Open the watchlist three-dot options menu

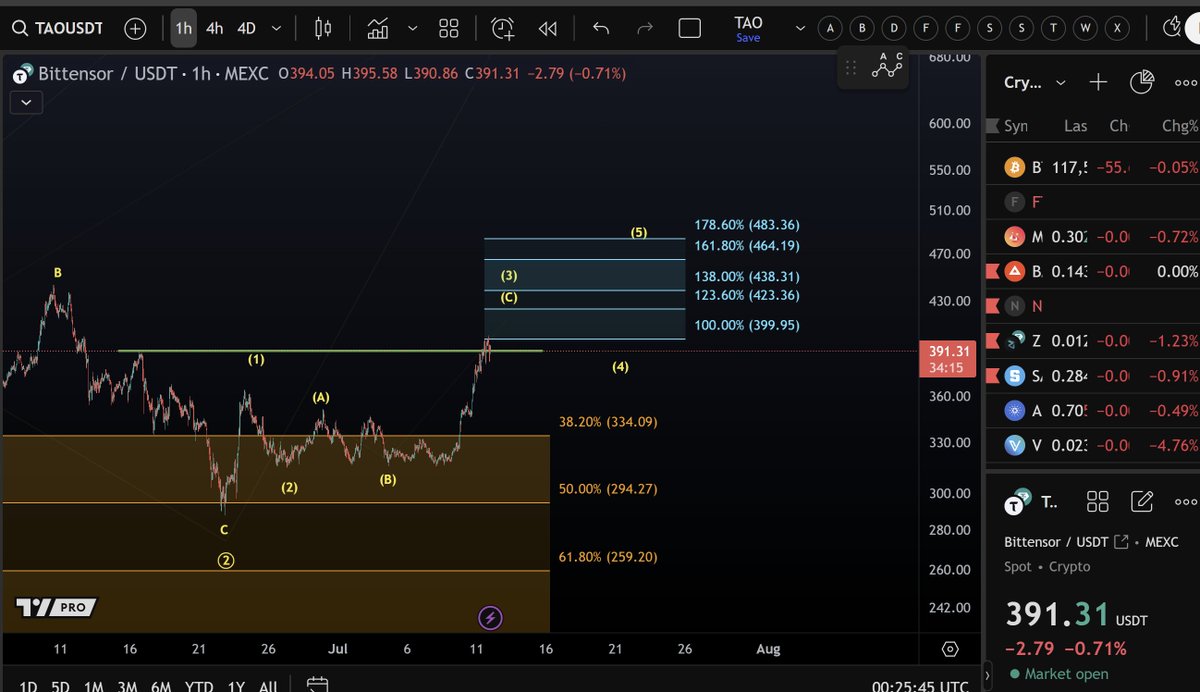(x=1185, y=83)
